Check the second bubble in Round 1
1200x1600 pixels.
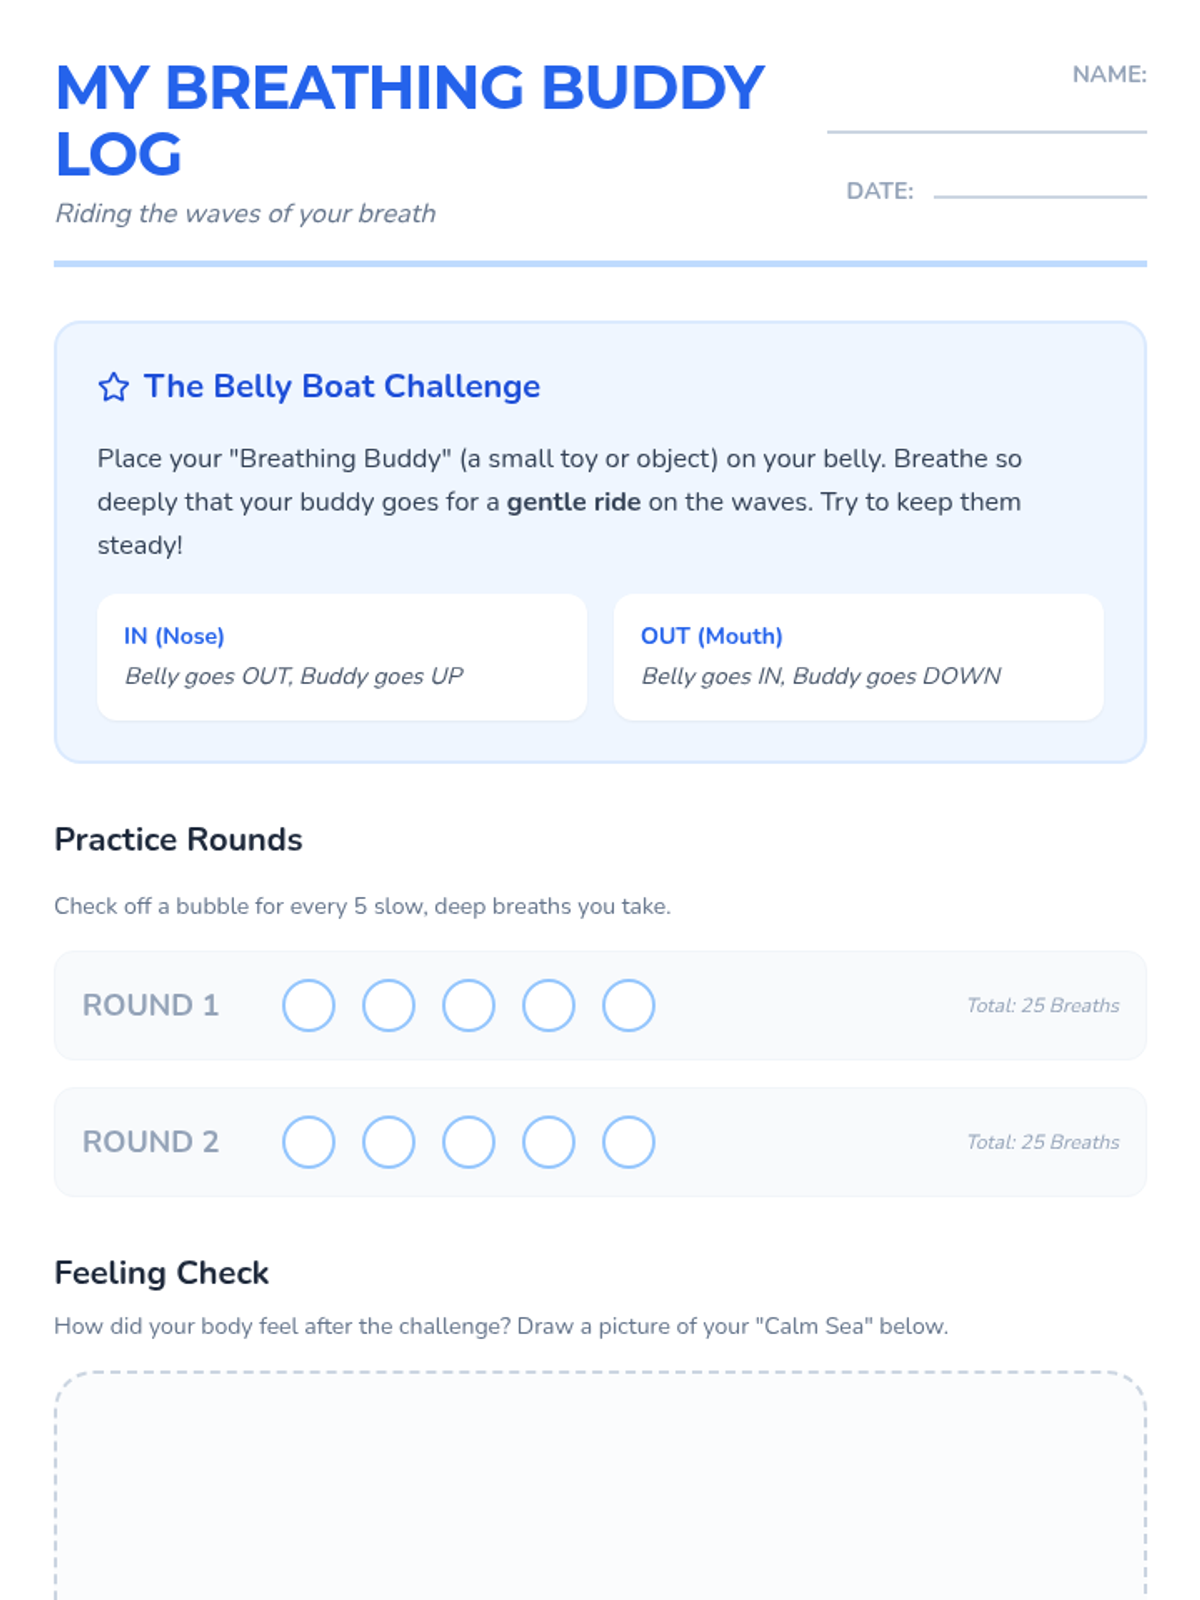388,1005
